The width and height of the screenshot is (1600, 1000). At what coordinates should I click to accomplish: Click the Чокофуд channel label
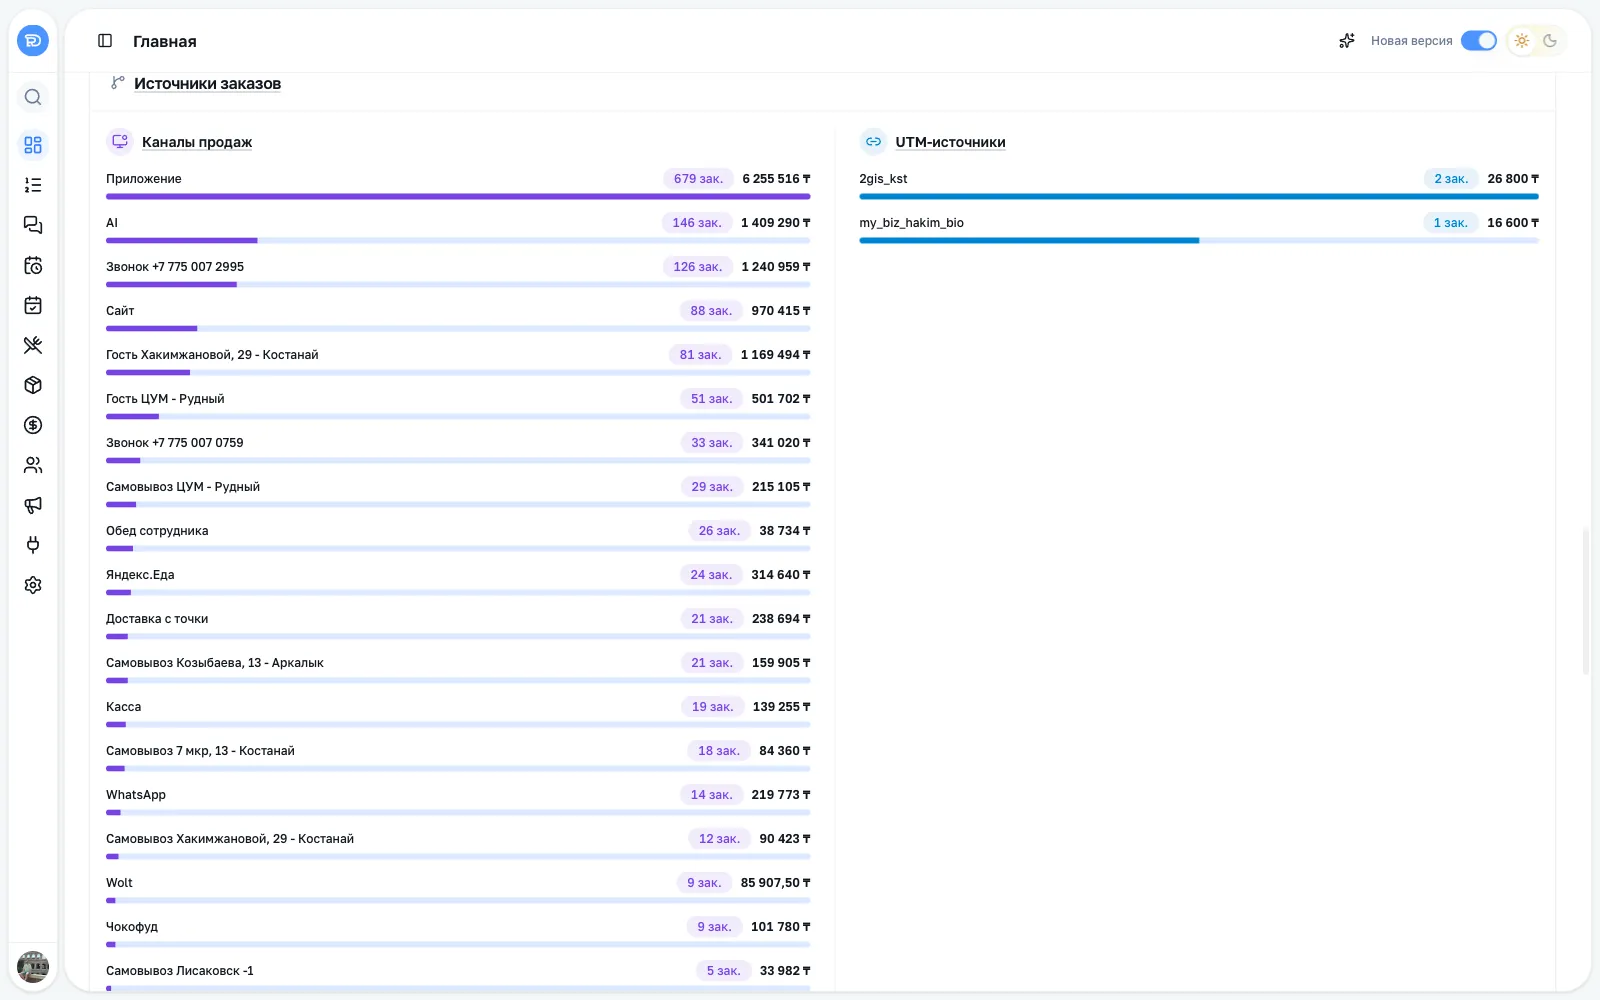point(132,927)
